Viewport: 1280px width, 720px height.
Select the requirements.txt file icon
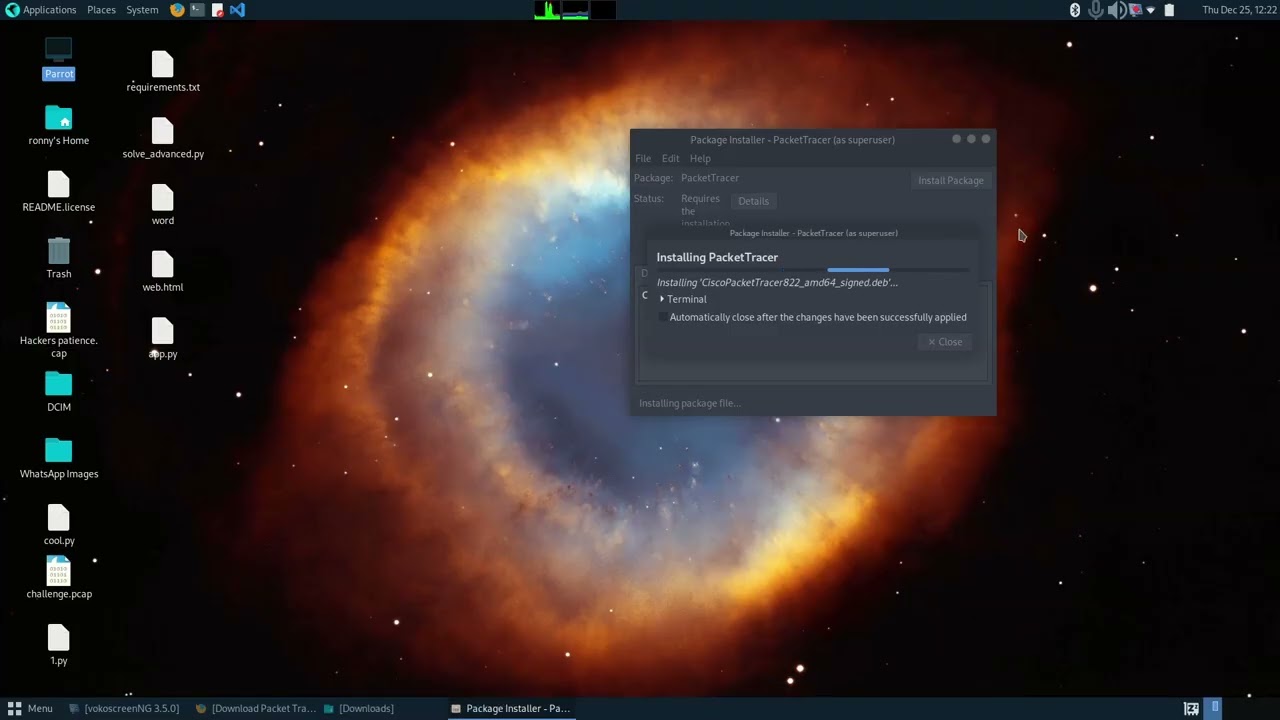pos(163,64)
